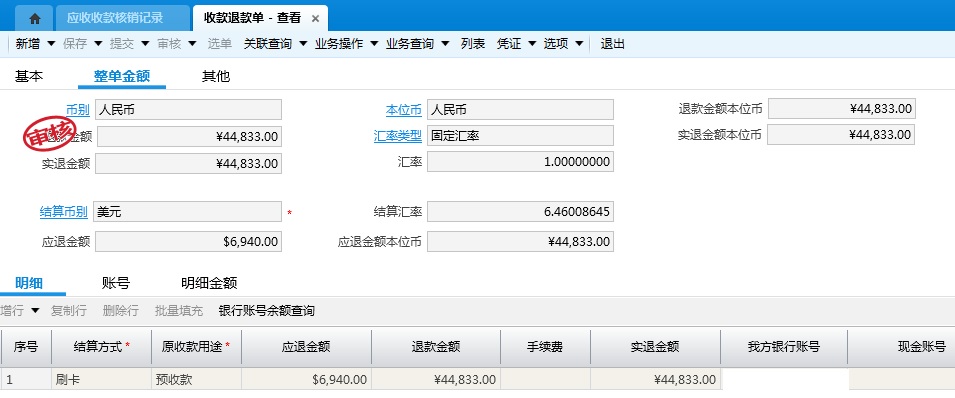Click the 汇率类型 link
This screenshot has height=398, width=955.
398,136
